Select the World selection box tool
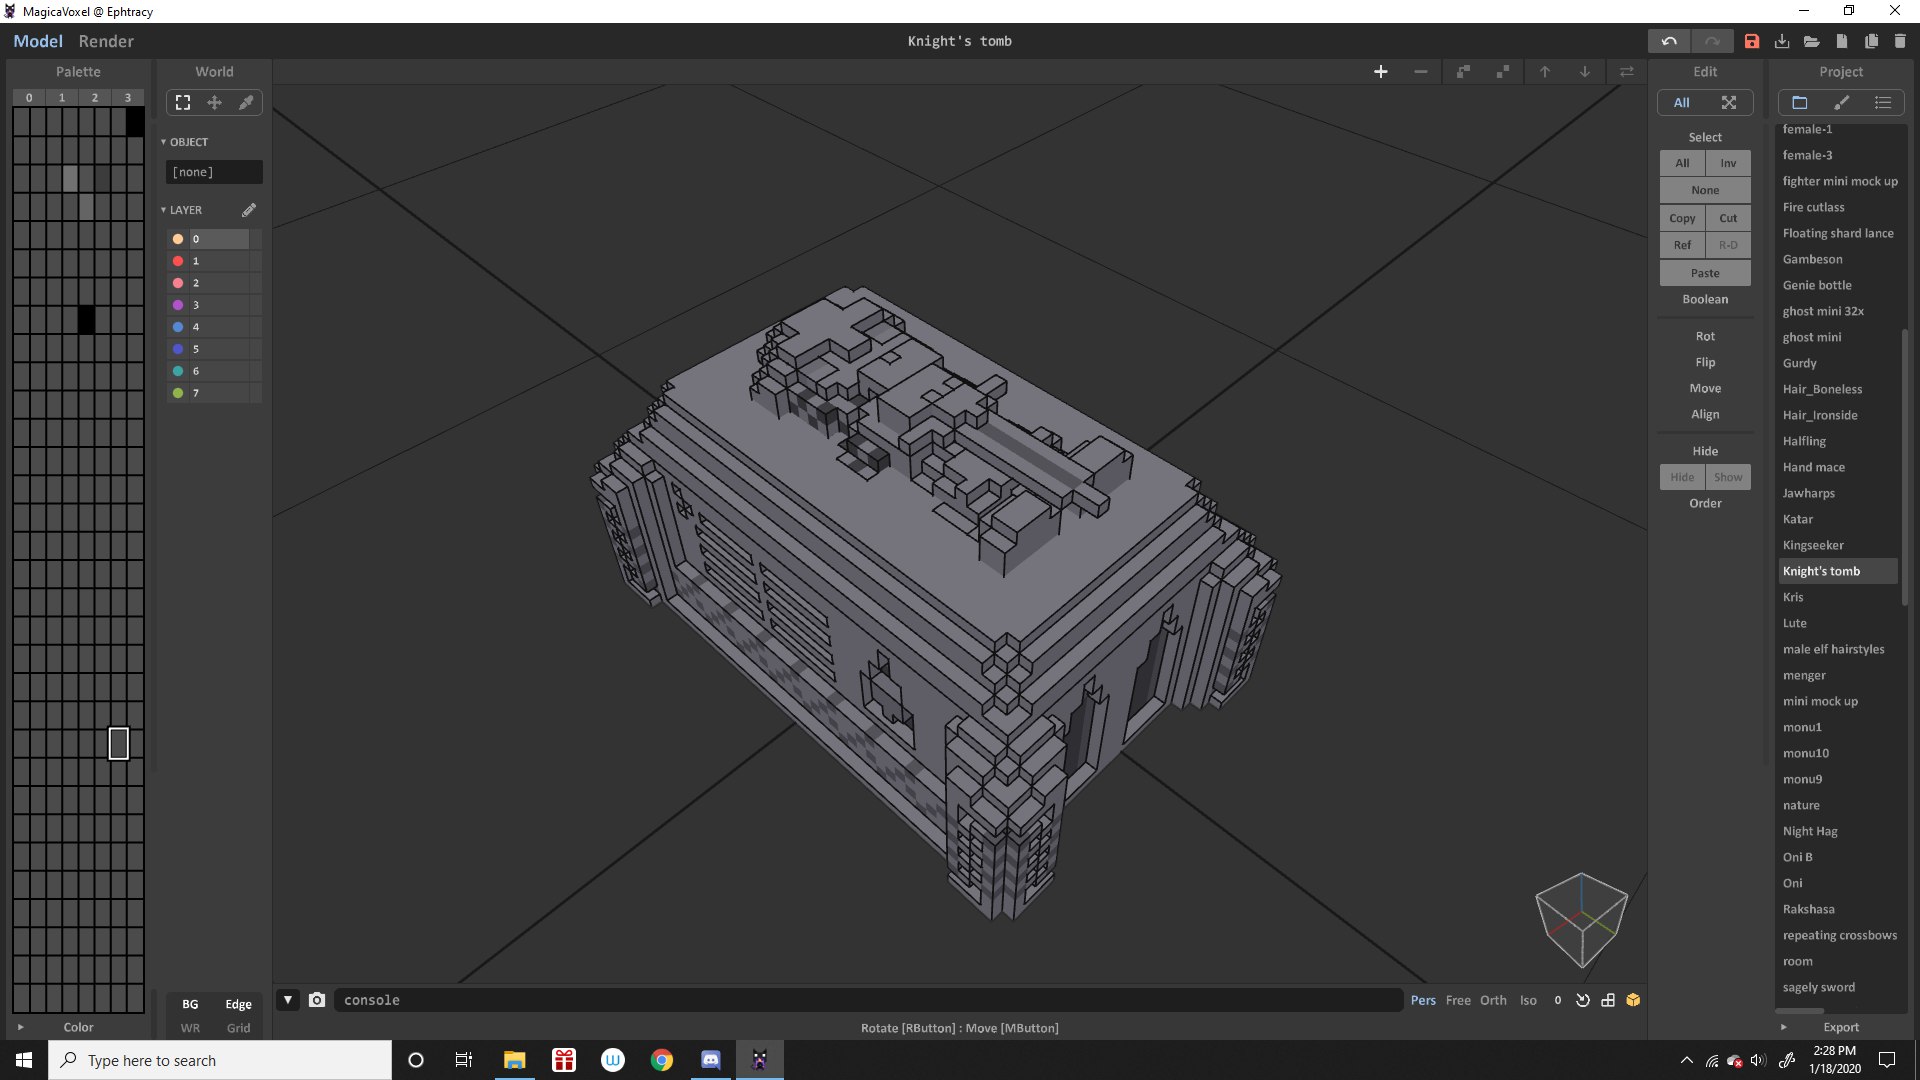Viewport: 1920px width, 1080px height. point(183,102)
